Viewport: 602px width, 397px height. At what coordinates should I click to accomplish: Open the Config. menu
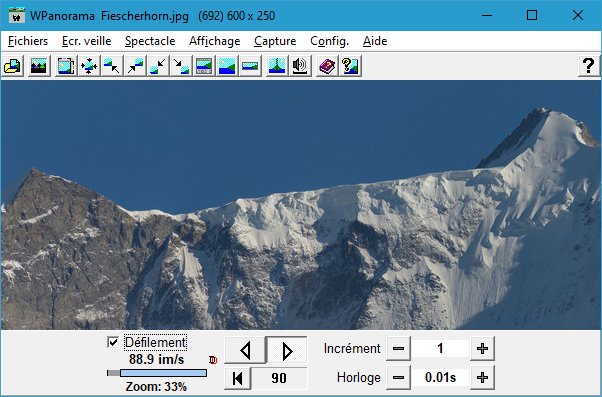(x=329, y=41)
